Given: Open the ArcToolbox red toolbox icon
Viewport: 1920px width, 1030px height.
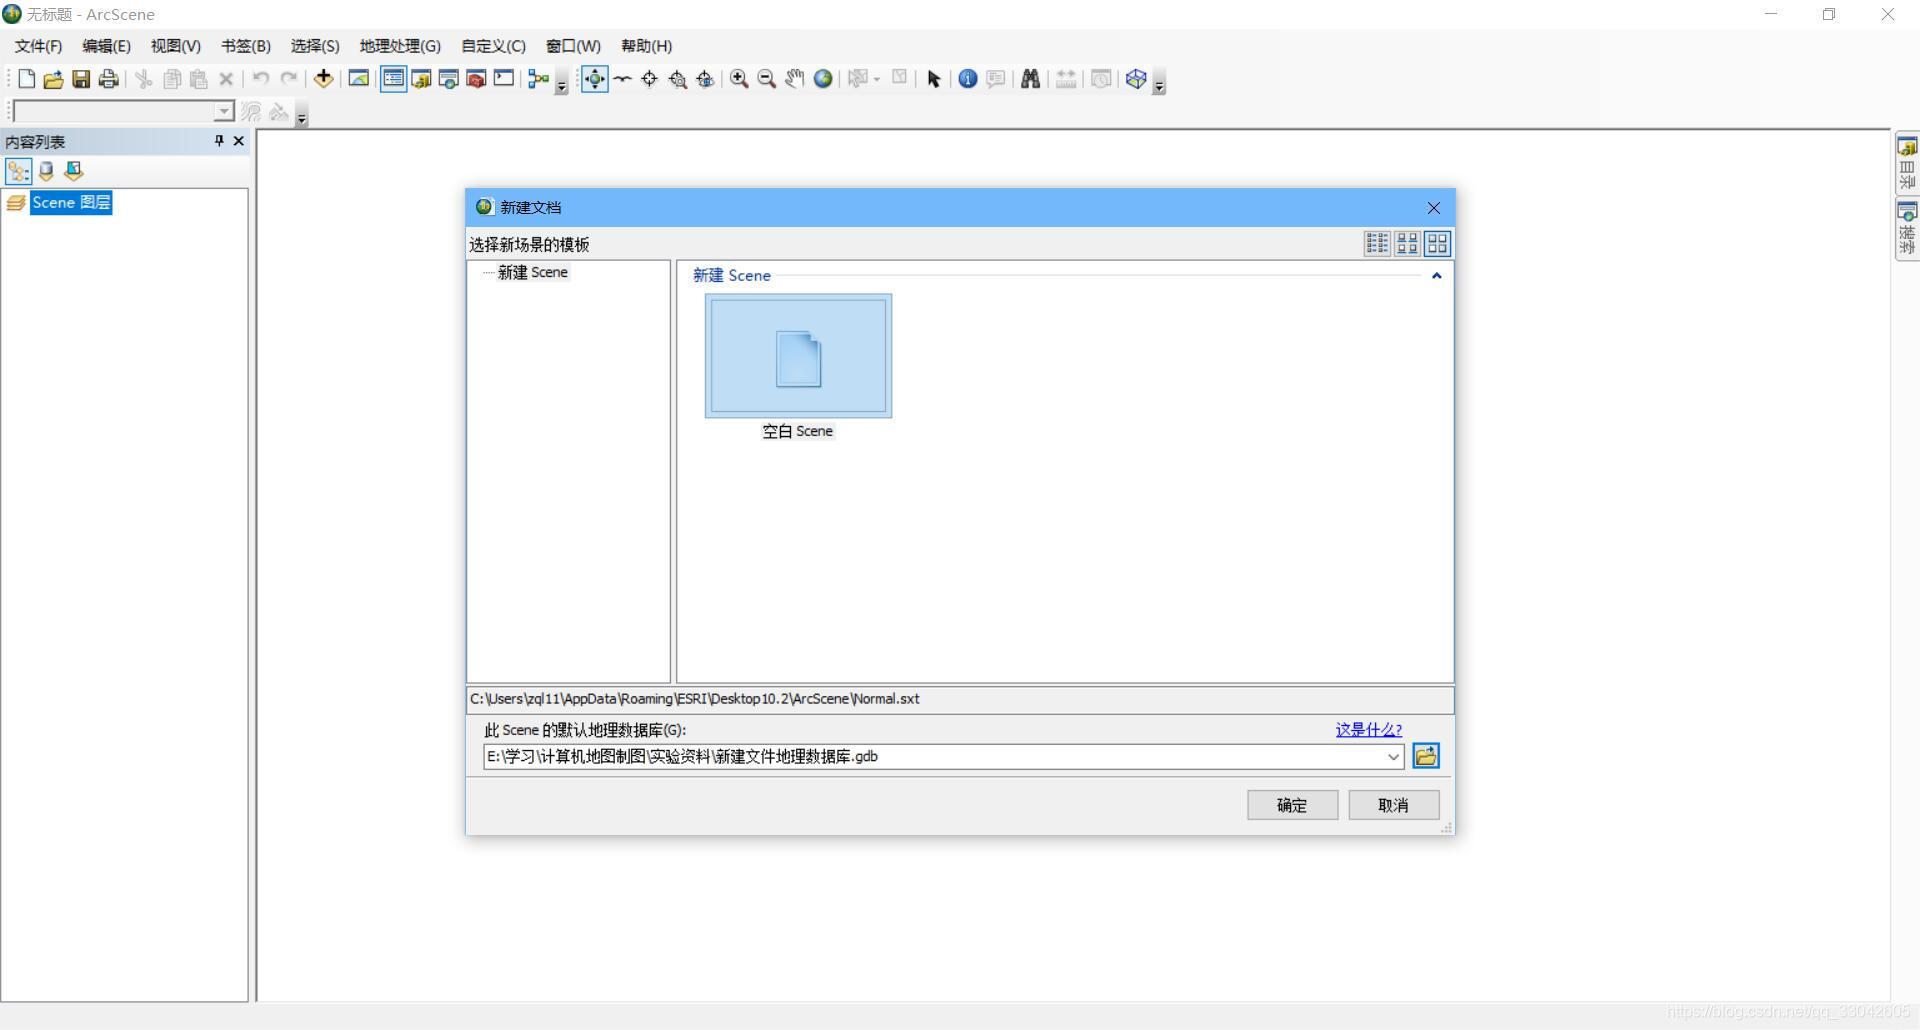Looking at the screenshot, I should [x=476, y=79].
